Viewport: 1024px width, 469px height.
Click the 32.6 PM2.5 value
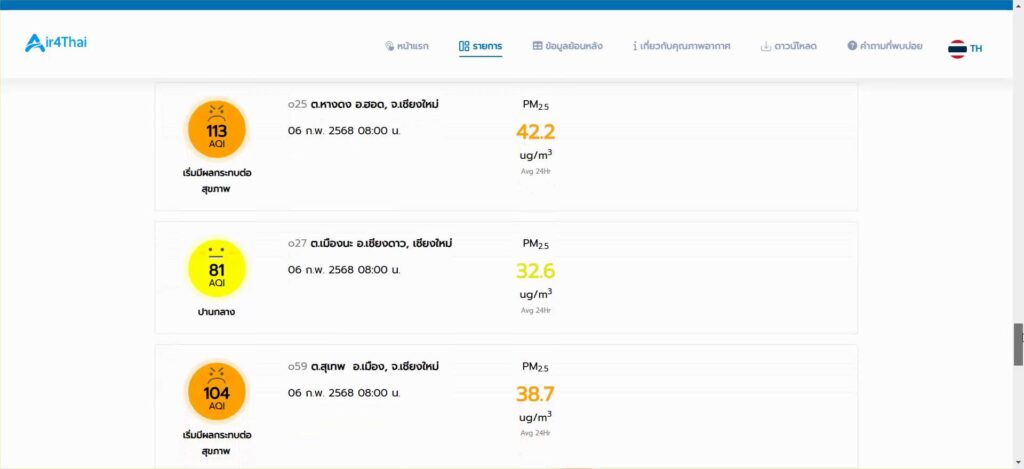coord(536,271)
